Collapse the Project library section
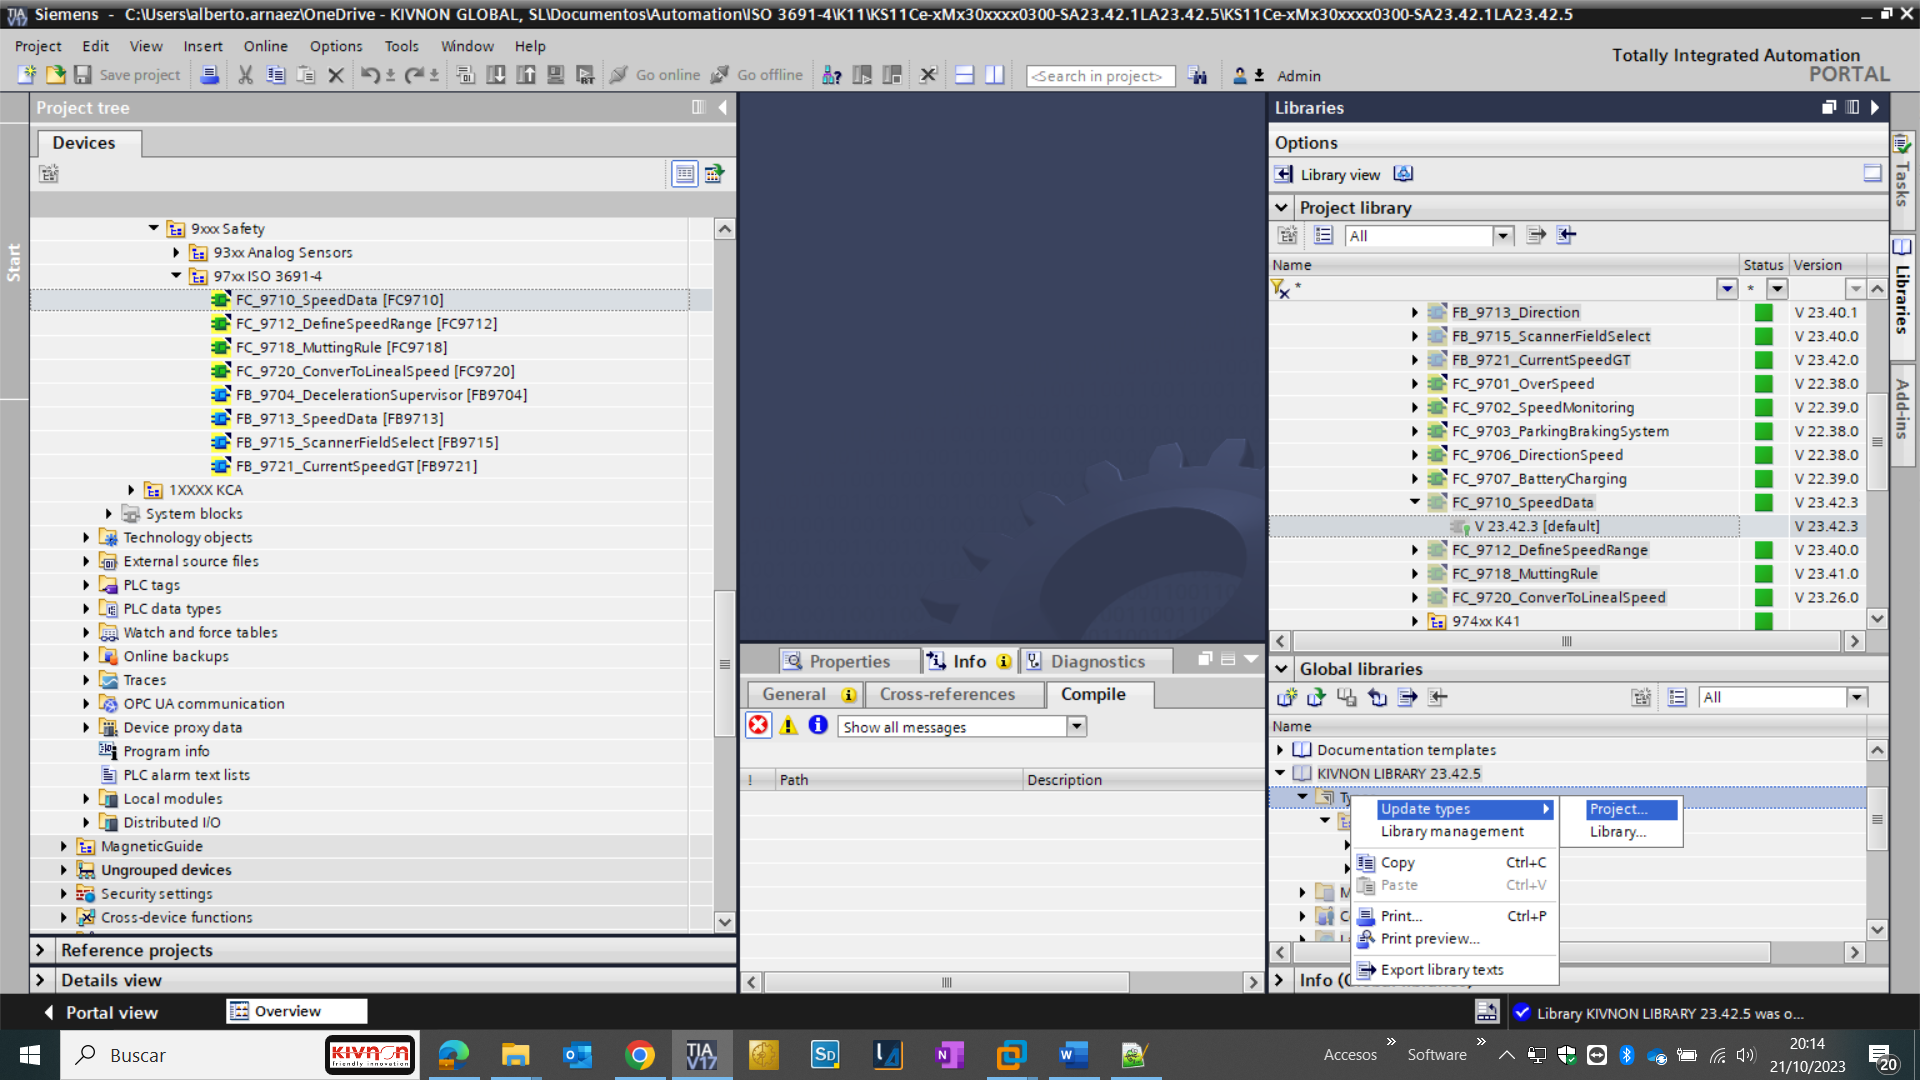 (1281, 208)
